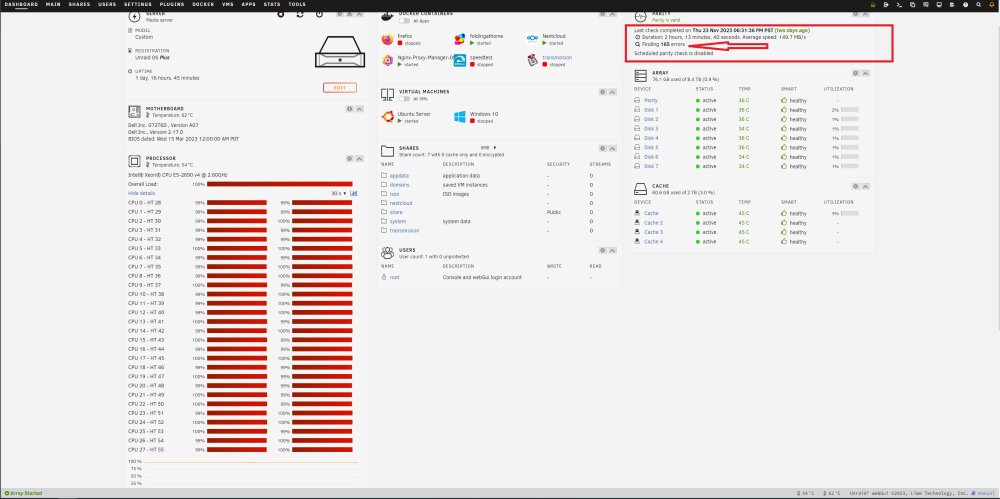Open the help question-mark icon

966,4
